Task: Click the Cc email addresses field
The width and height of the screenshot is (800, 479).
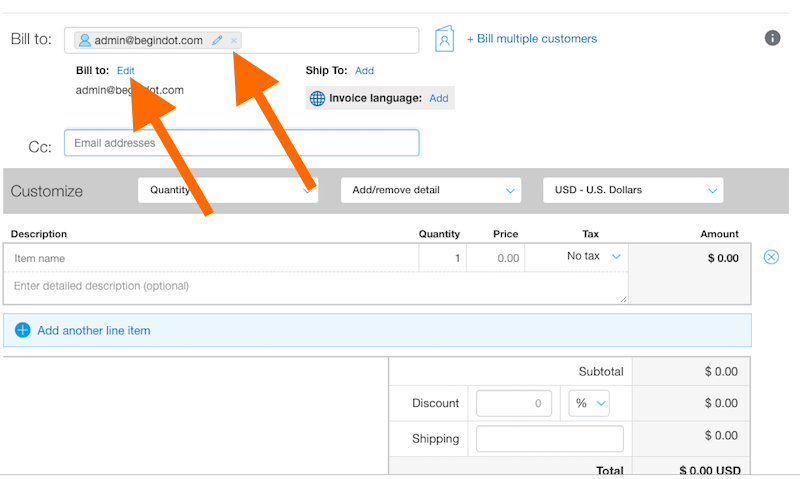Action: pyautogui.click(x=241, y=143)
